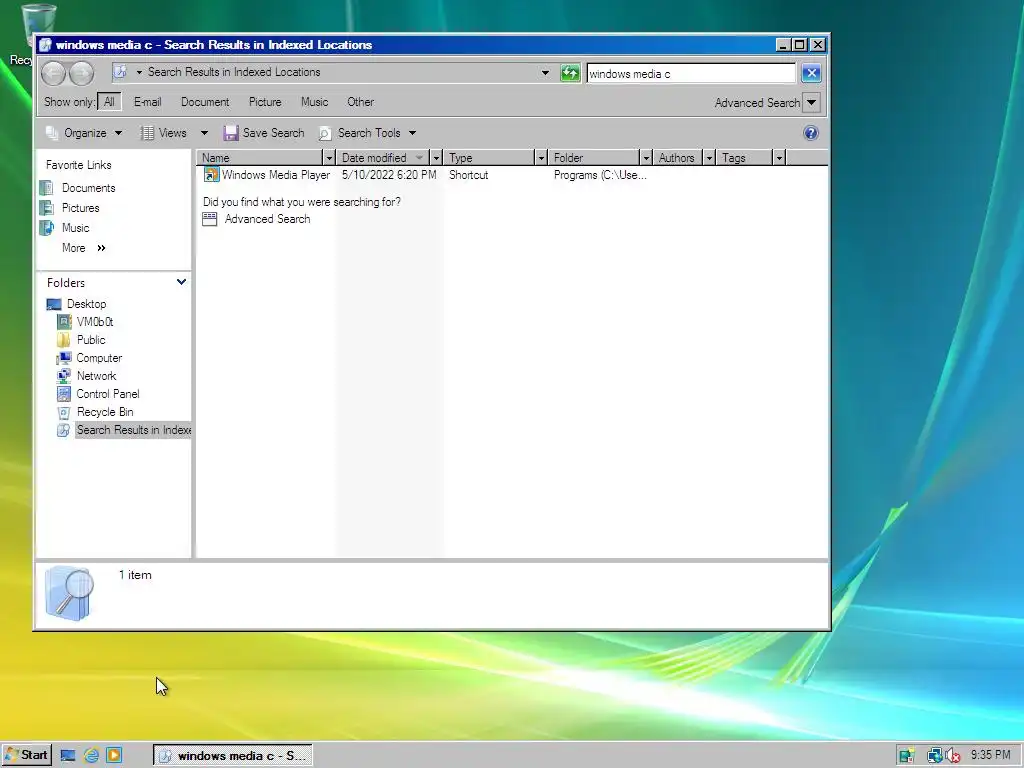Open the Date modified column filter dropdown
Screen dimensions: 1024x768
pos(437,158)
